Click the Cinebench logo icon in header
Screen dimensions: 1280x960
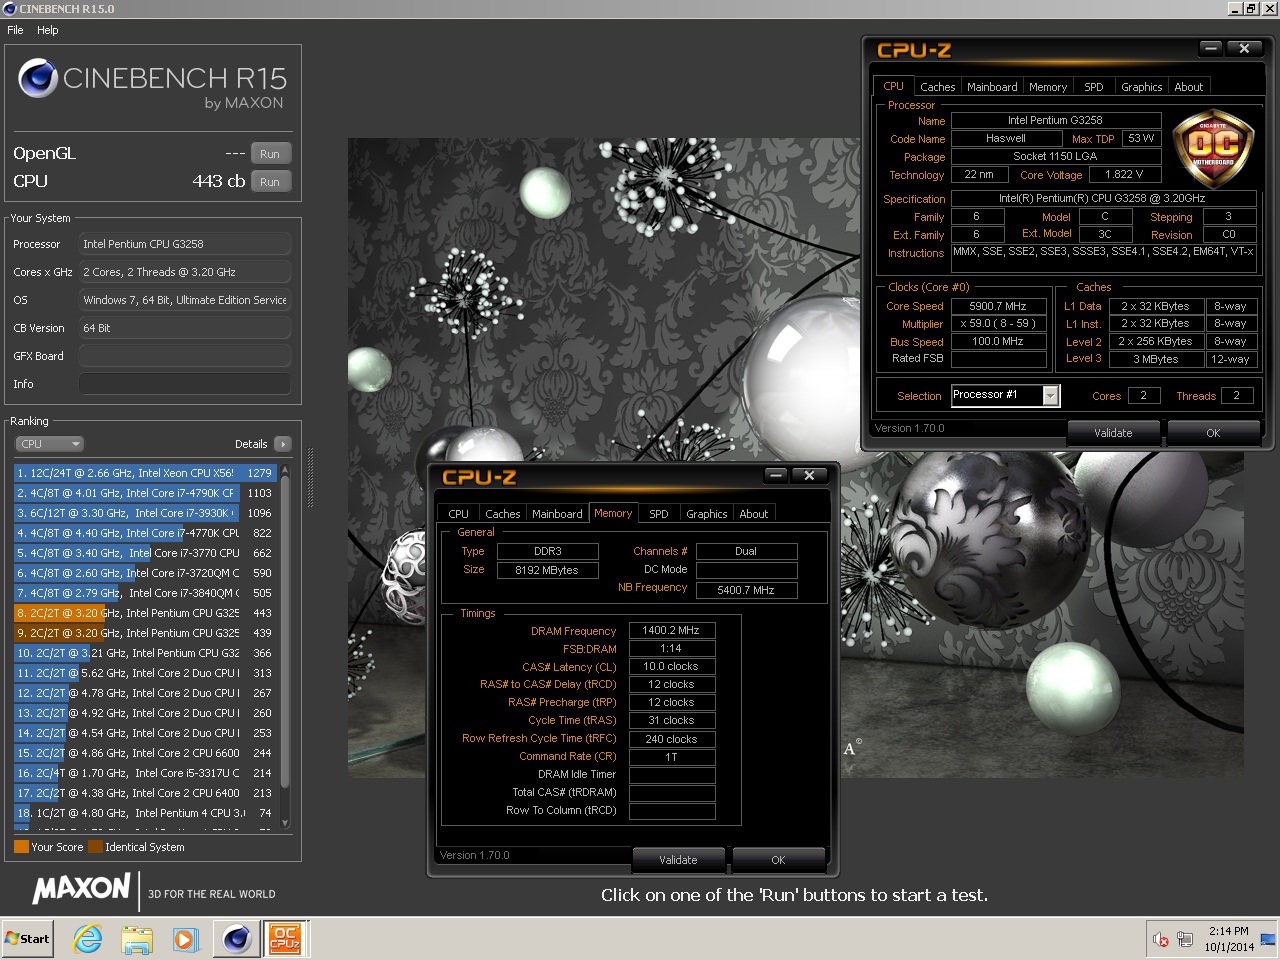pos(38,78)
